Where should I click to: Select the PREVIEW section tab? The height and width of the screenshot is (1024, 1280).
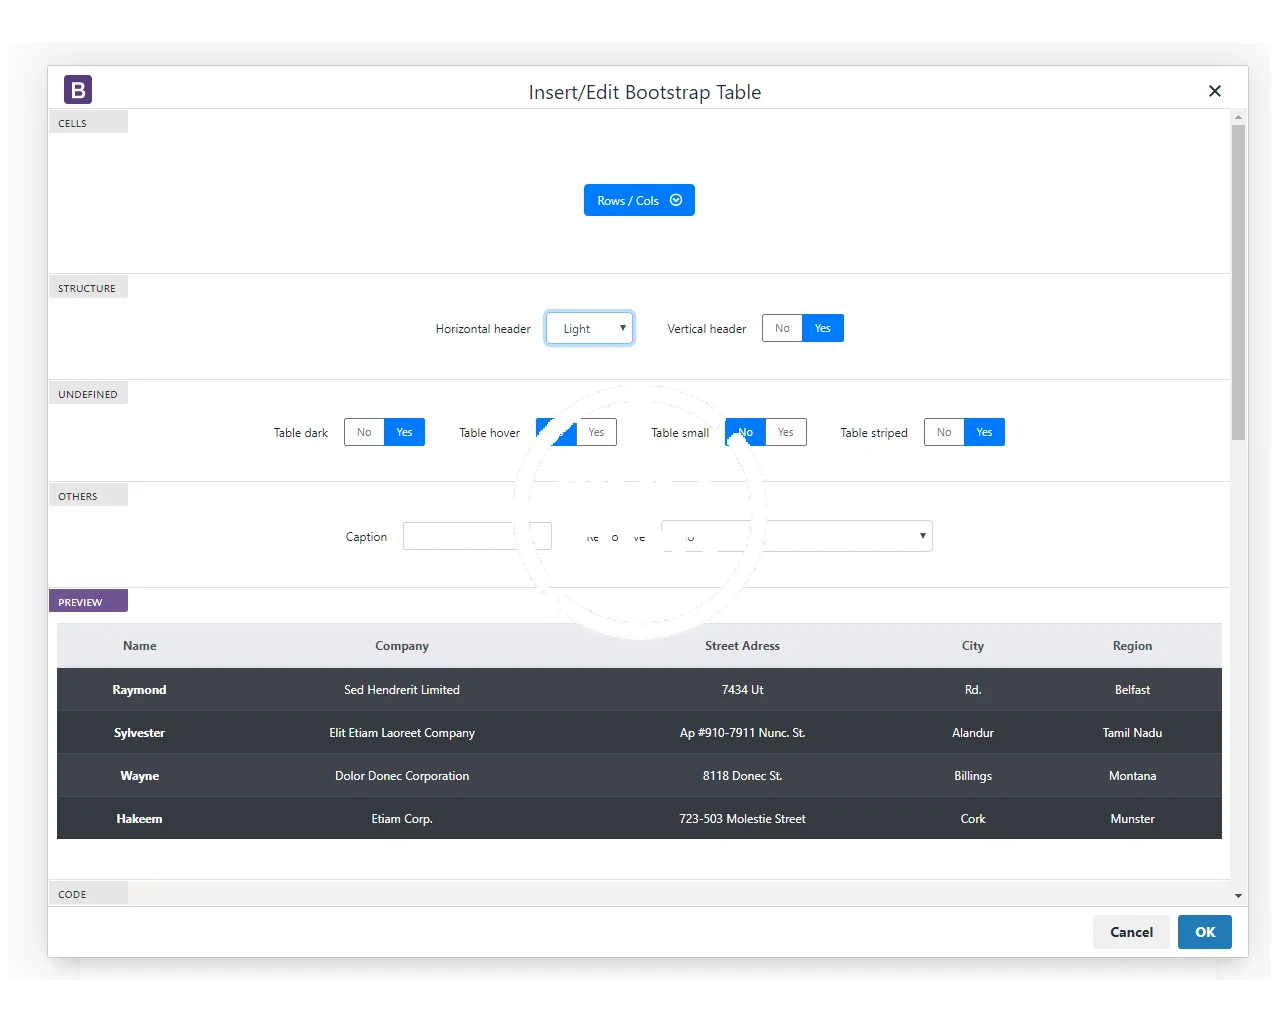point(88,601)
